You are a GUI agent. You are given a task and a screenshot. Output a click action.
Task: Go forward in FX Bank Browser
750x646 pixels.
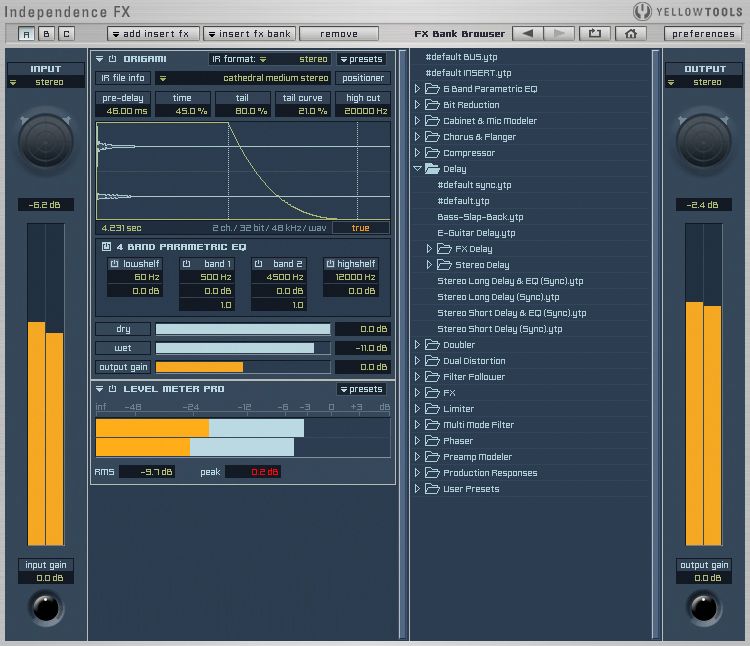coord(558,33)
